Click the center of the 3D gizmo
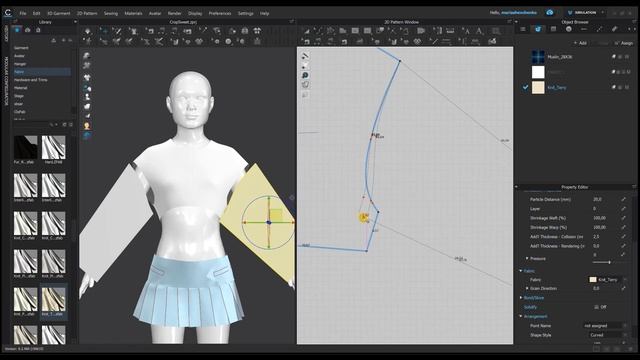This screenshot has height=360, width=640. pos(269,222)
